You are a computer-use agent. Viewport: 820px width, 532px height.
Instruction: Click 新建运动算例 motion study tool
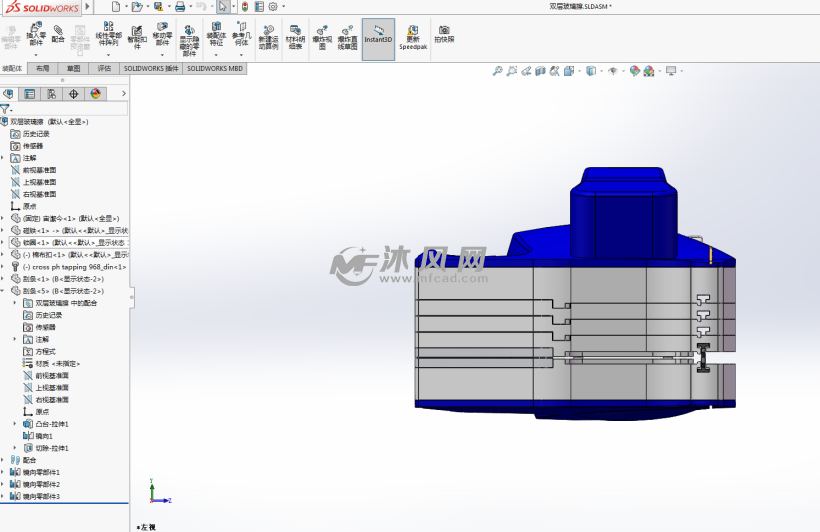(268, 37)
